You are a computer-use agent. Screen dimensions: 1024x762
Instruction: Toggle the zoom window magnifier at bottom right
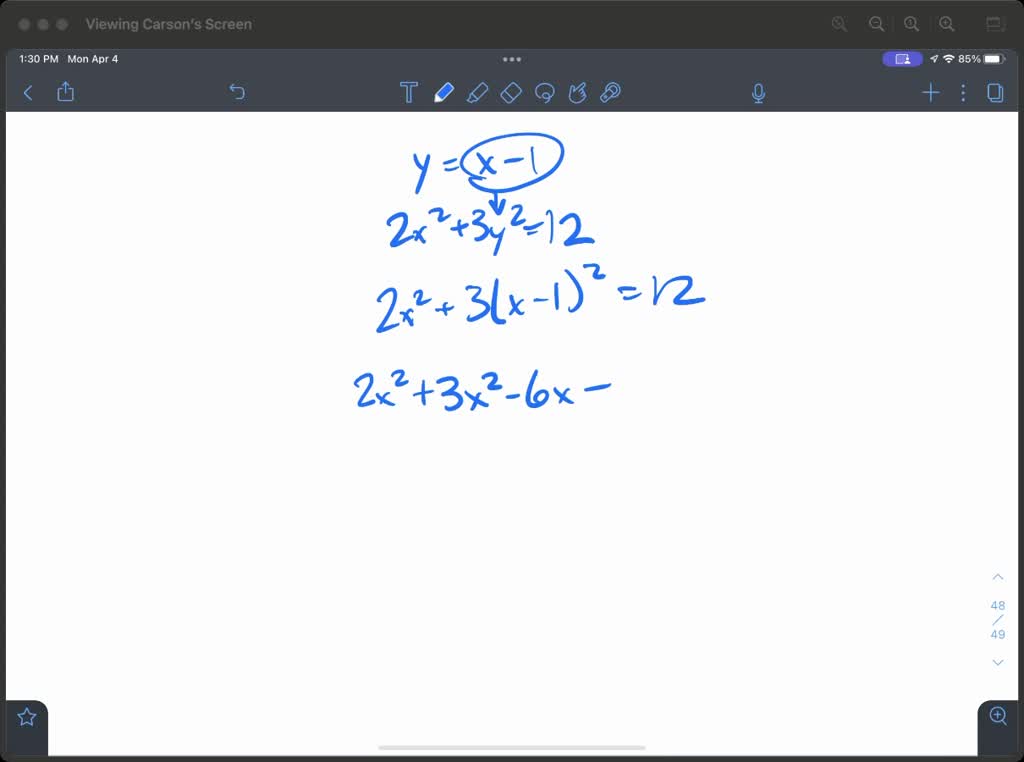(997, 716)
